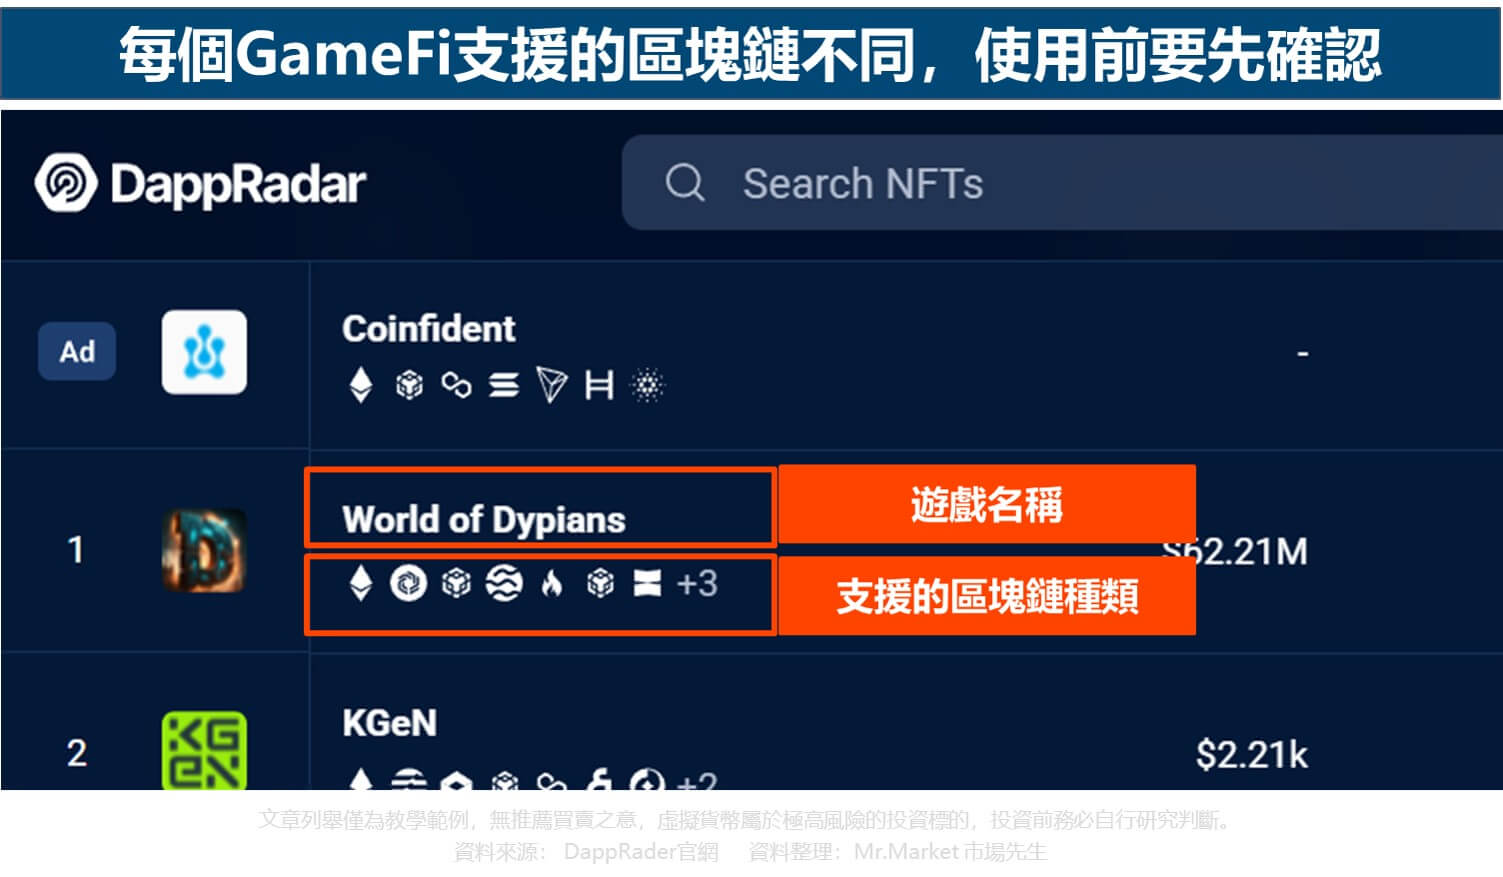1503x877 pixels.
Task: Click the circular swirl chain icon for Dypians
Action: pos(408,583)
